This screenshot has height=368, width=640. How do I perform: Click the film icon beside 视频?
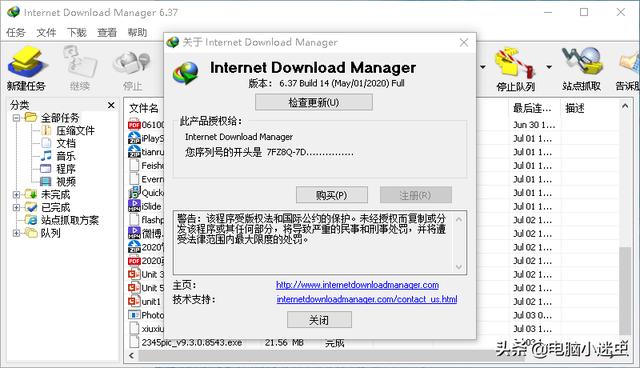tap(45, 182)
